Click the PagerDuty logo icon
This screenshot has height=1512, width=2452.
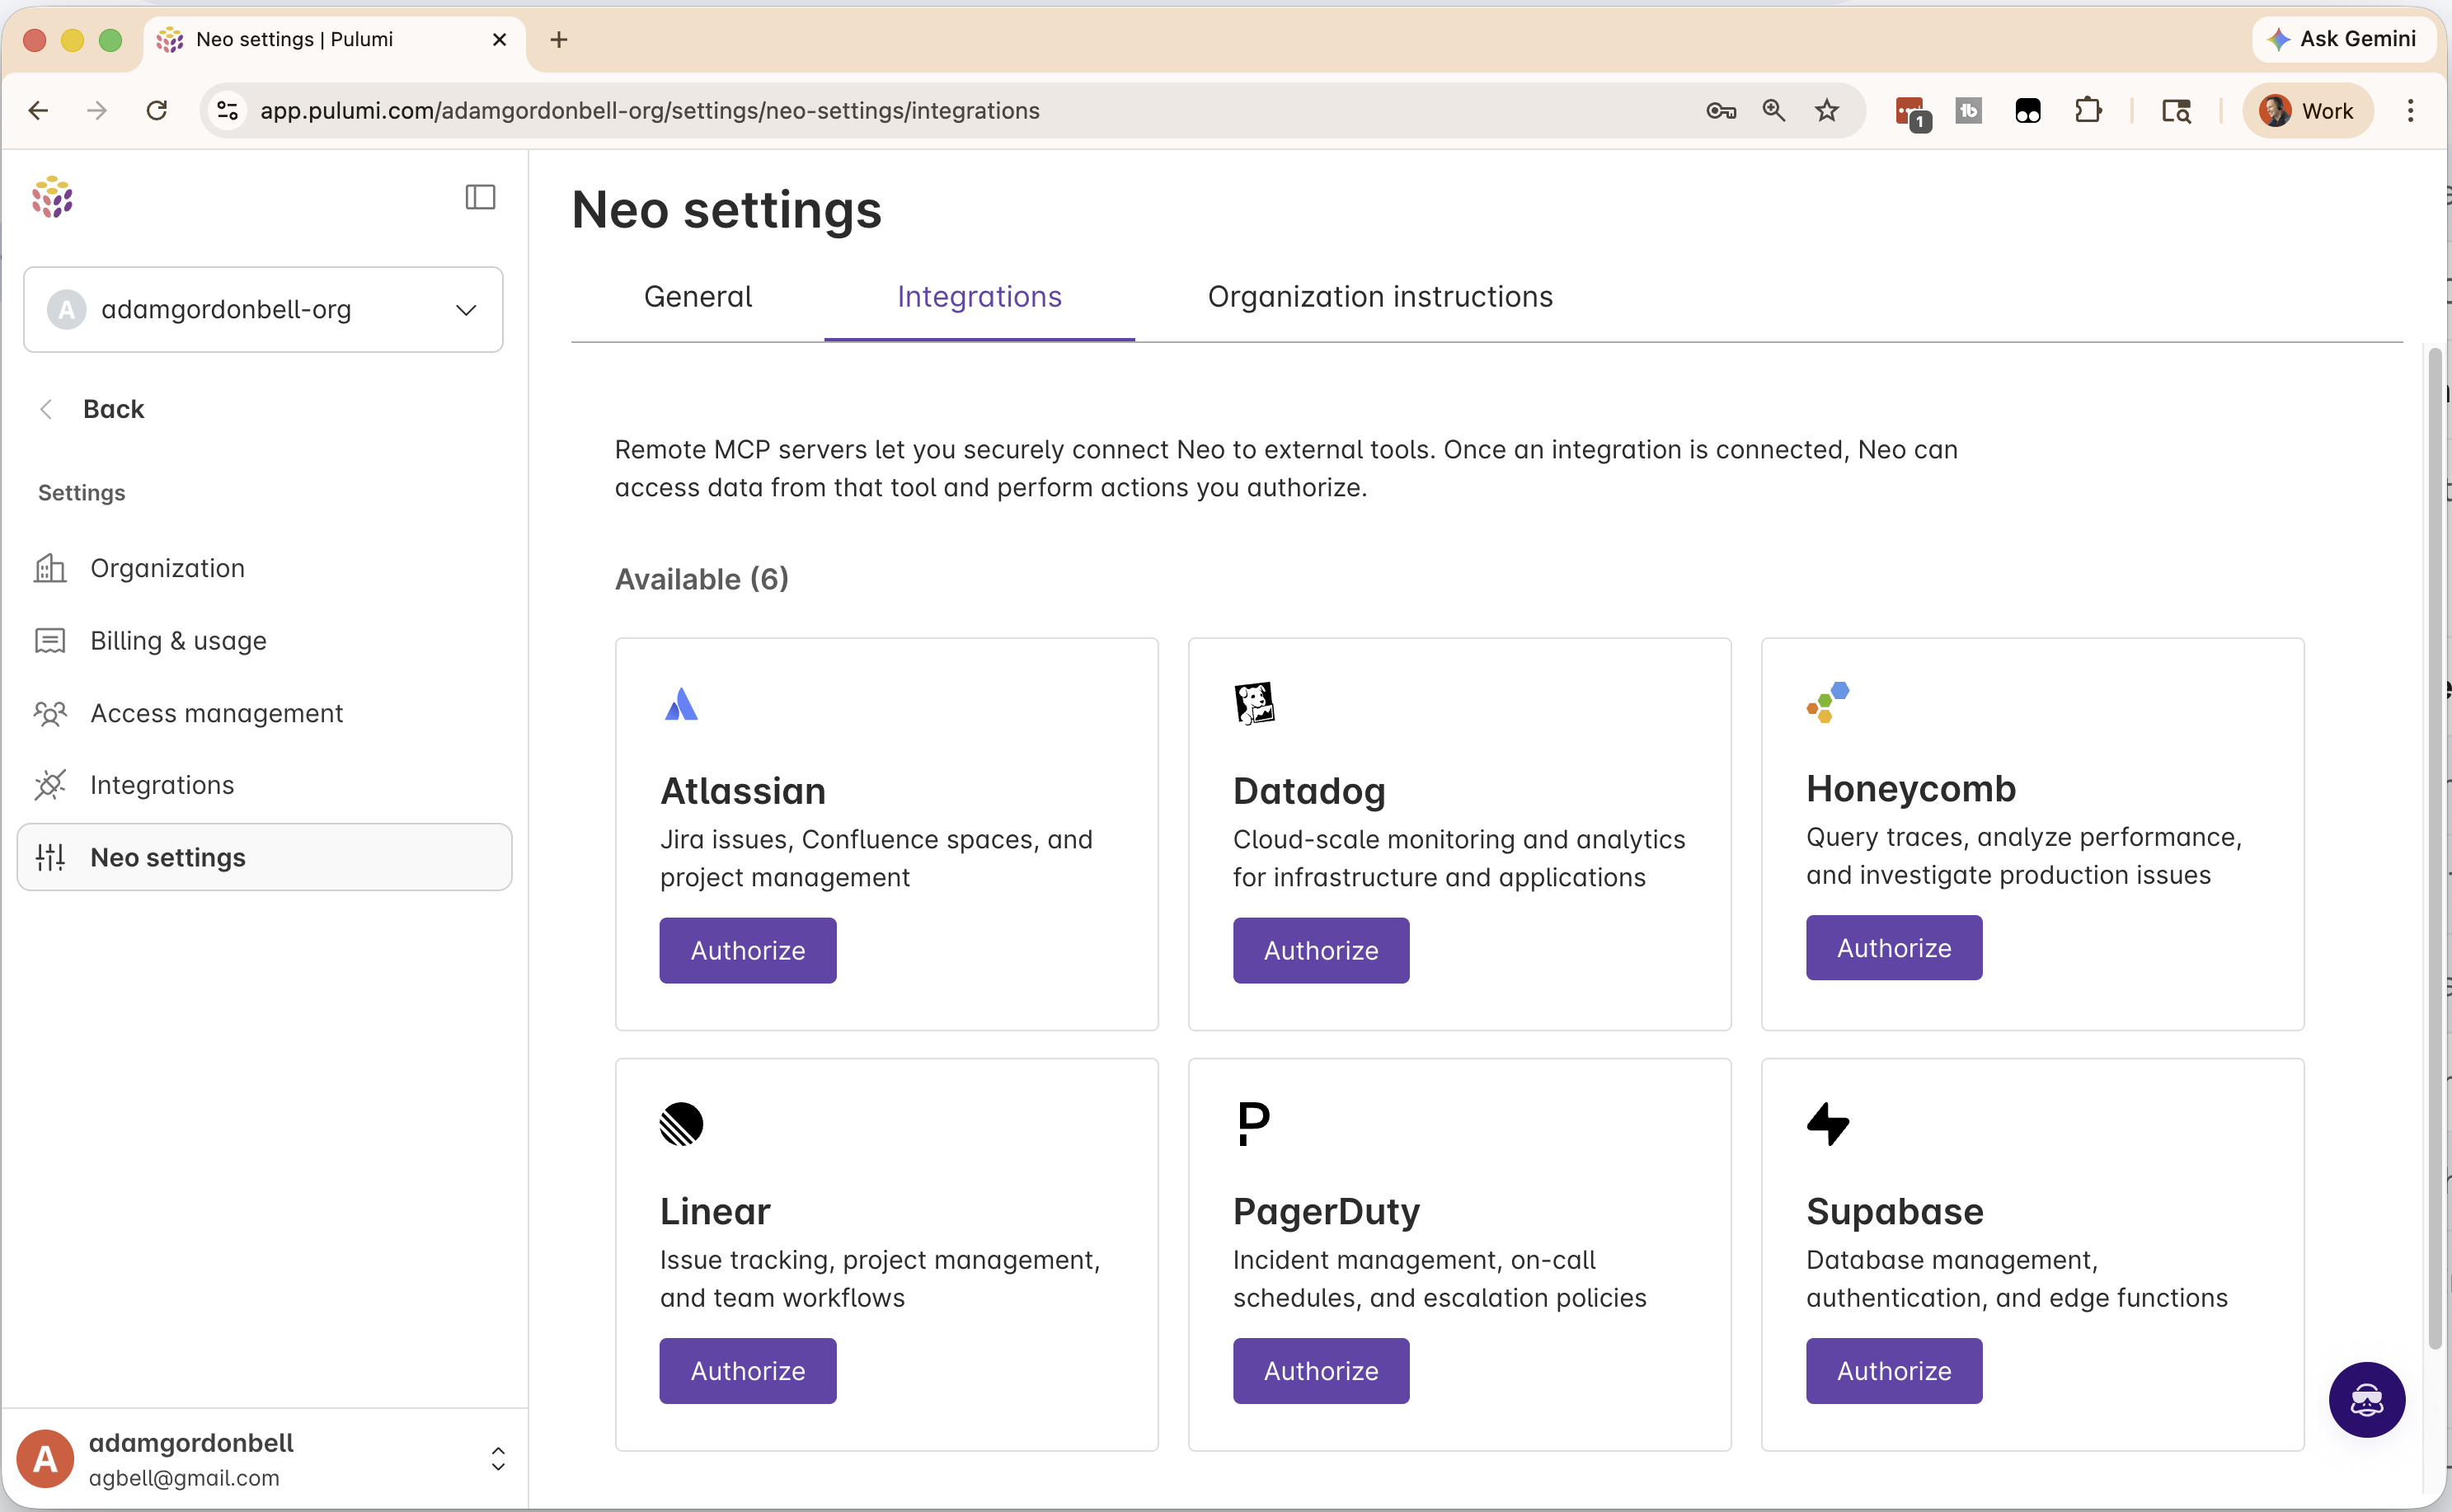[1253, 1124]
